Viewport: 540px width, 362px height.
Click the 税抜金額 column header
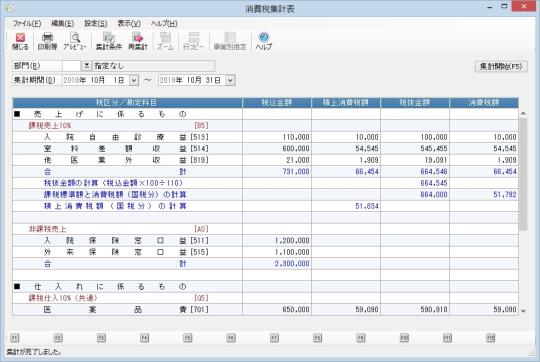click(415, 103)
